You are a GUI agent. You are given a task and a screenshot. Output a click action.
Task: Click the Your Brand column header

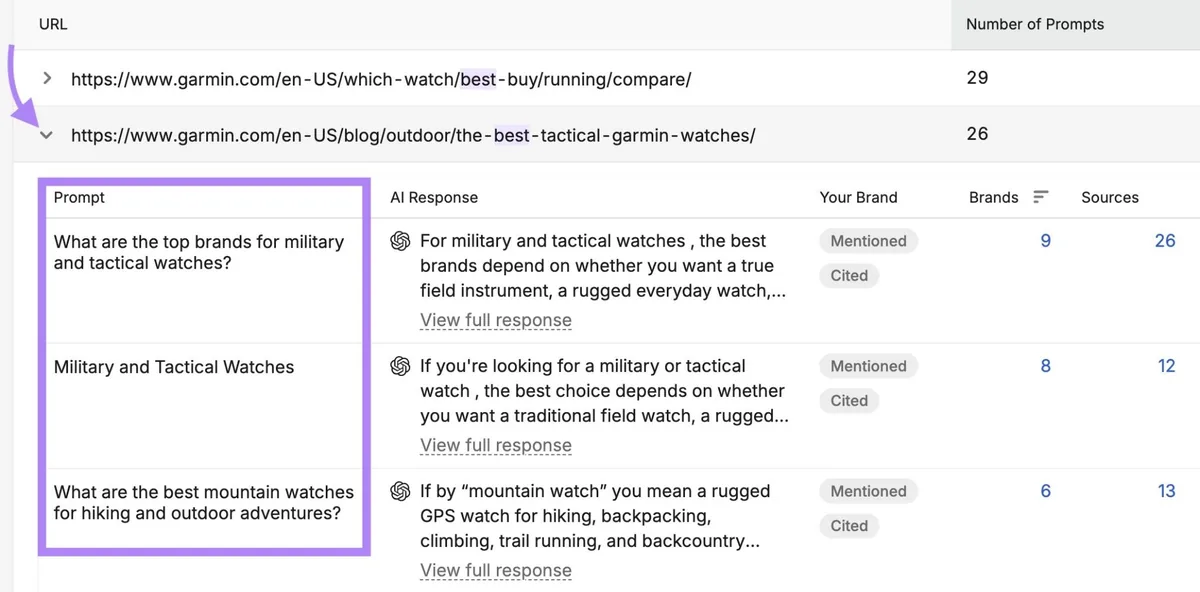pos(859,197)
